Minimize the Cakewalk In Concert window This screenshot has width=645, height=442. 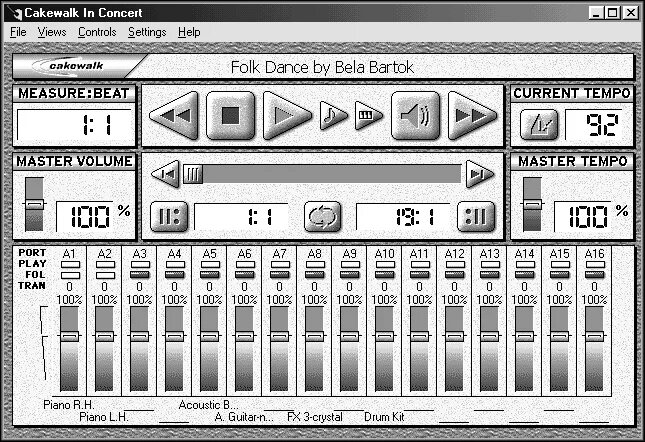(595, 13)
